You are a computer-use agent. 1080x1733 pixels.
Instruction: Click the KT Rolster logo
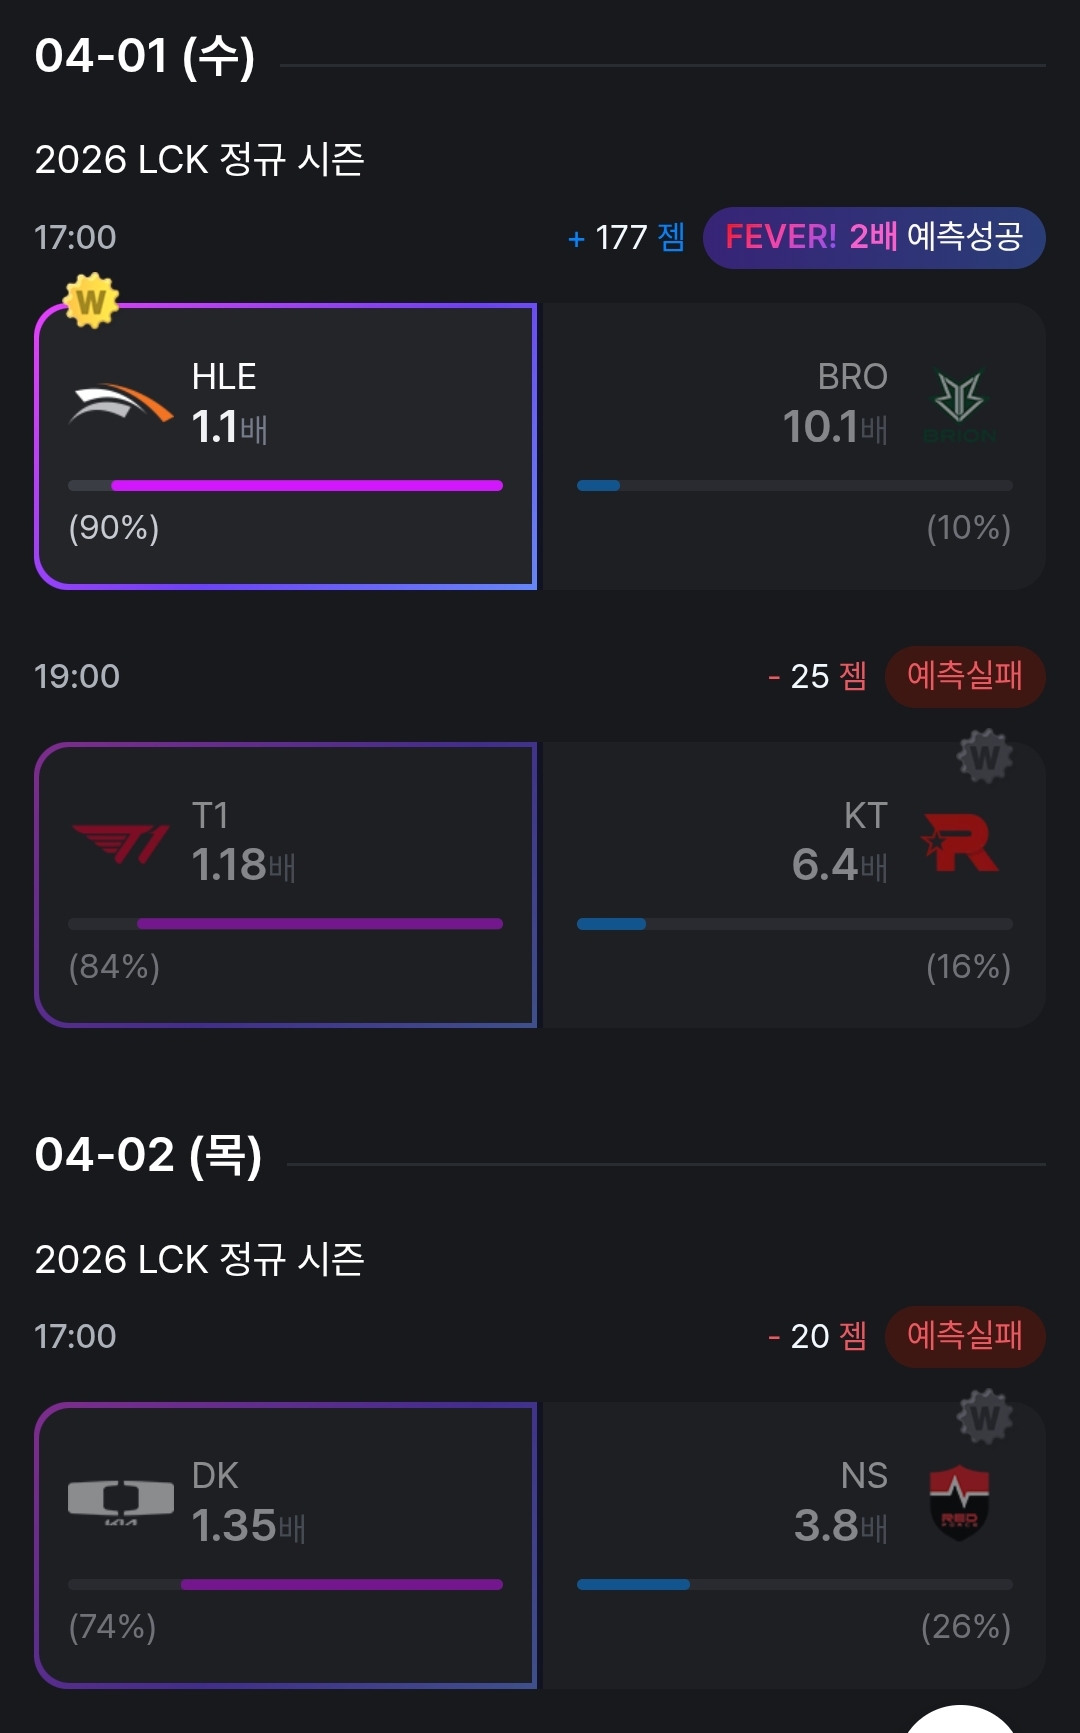coord(960,842)
